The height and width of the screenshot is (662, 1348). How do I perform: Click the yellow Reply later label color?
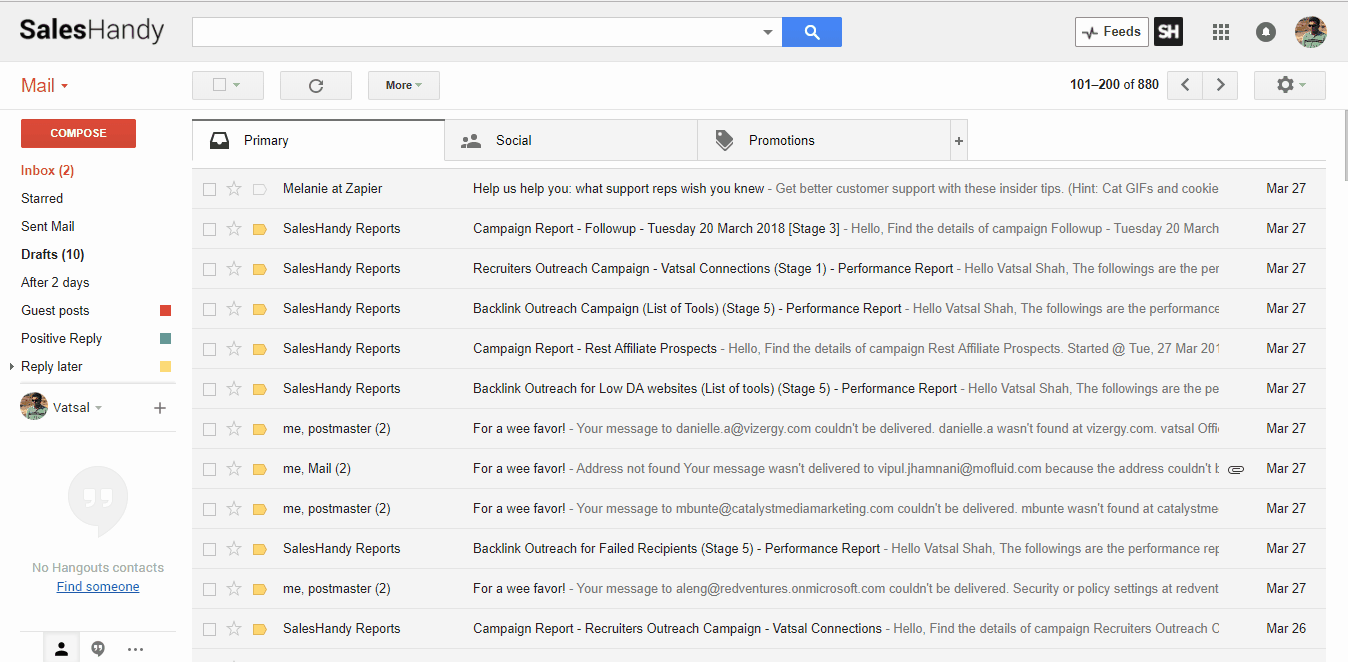[x=166, y=367]
